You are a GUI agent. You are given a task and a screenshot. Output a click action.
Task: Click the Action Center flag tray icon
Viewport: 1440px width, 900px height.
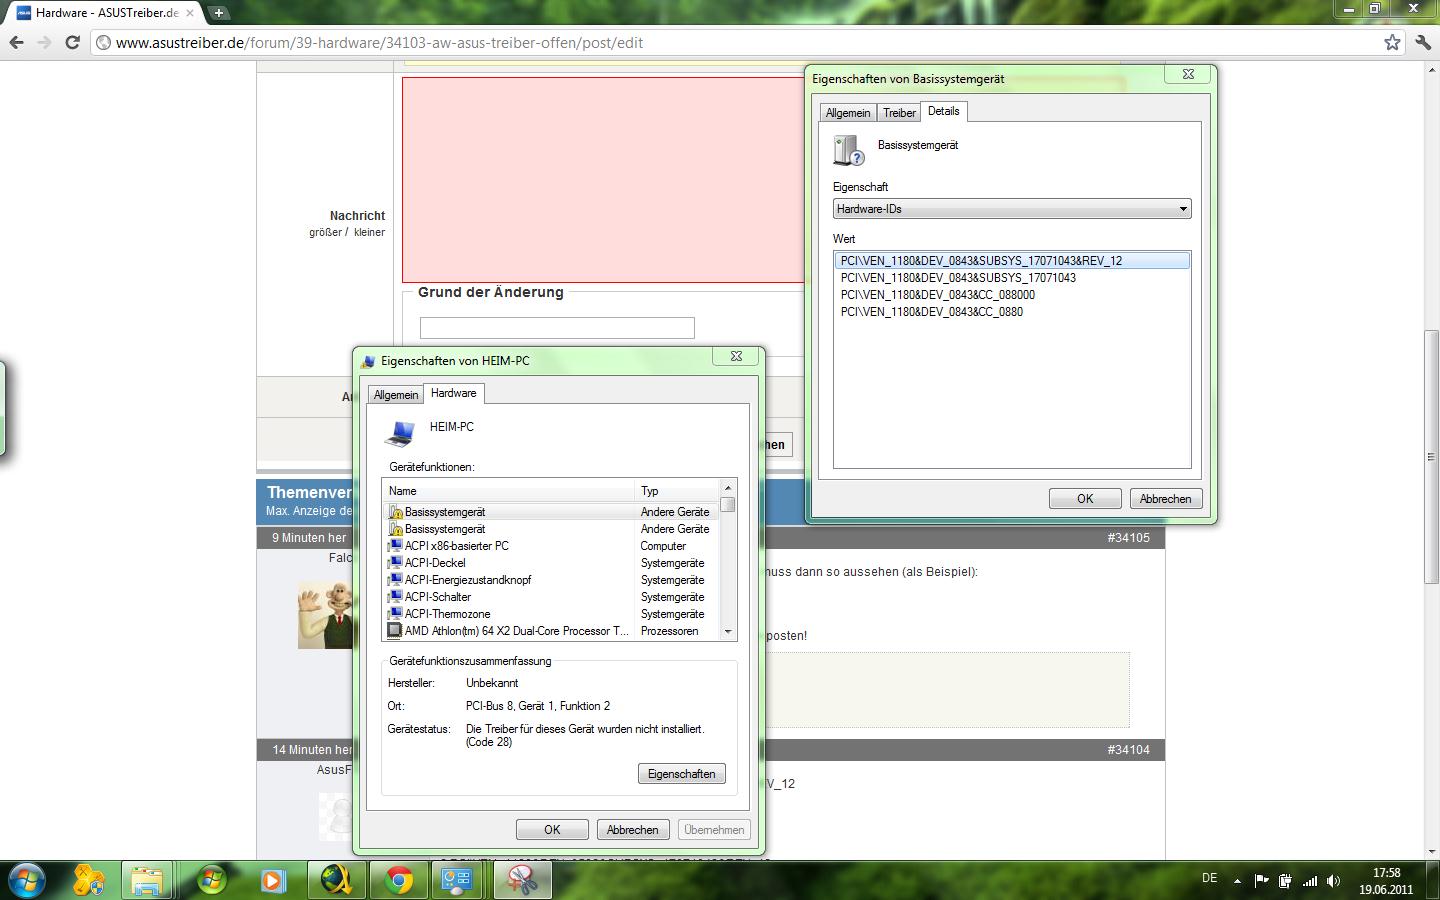point(1262,881)
